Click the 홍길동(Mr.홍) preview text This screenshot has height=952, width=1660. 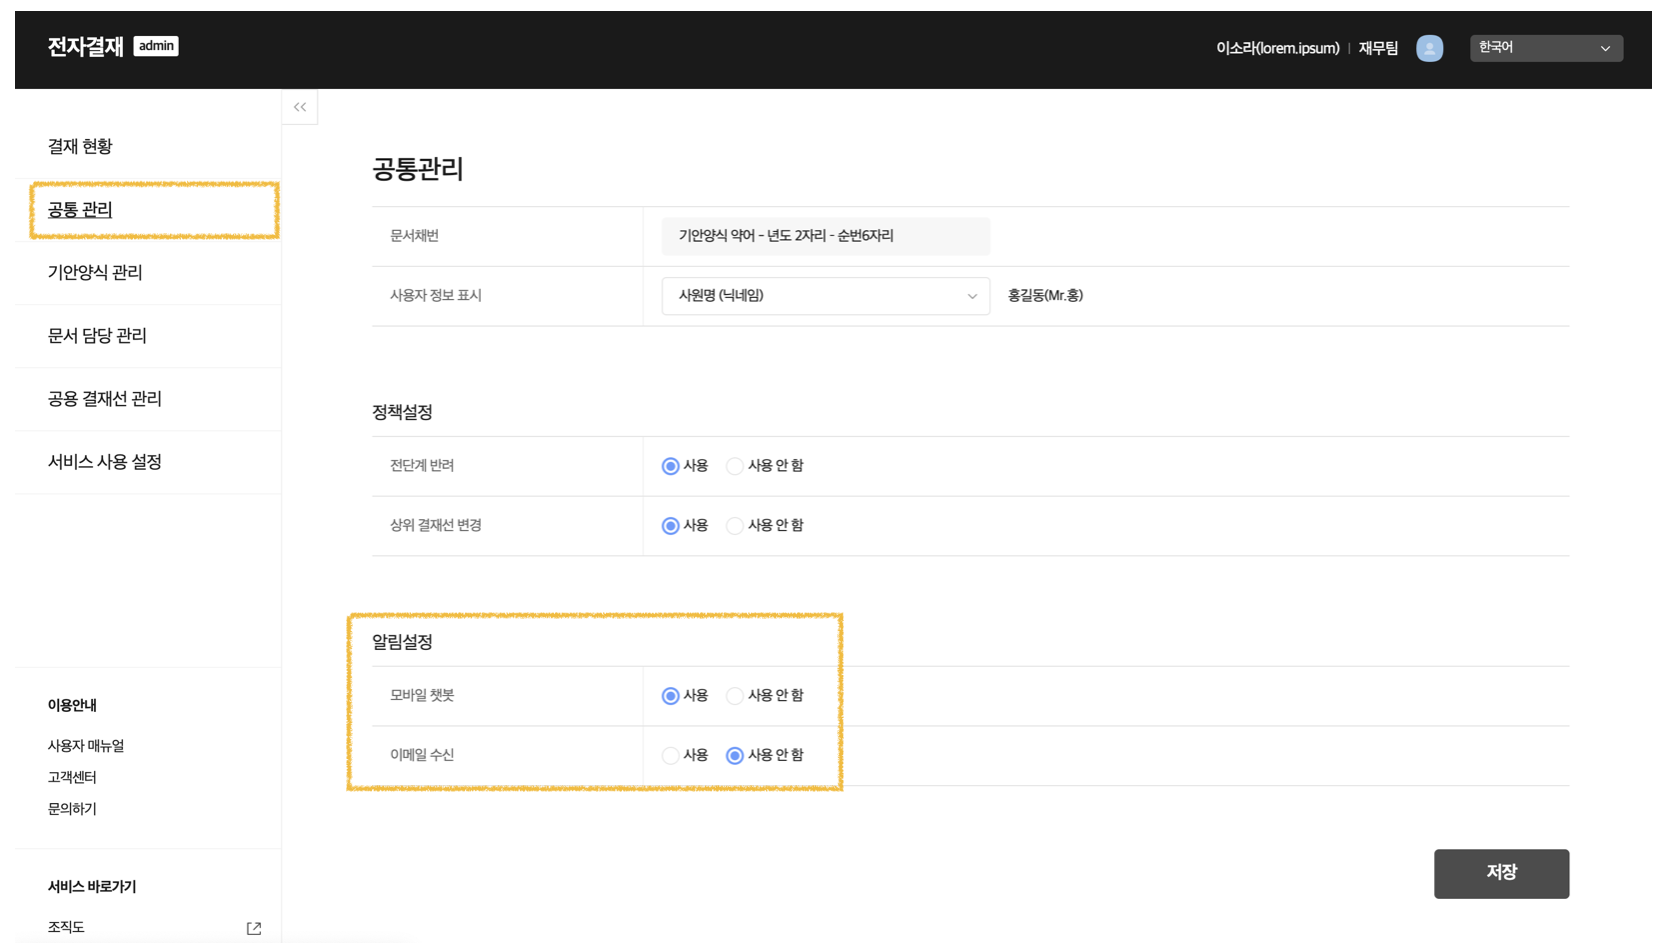tap(1045, 296)
